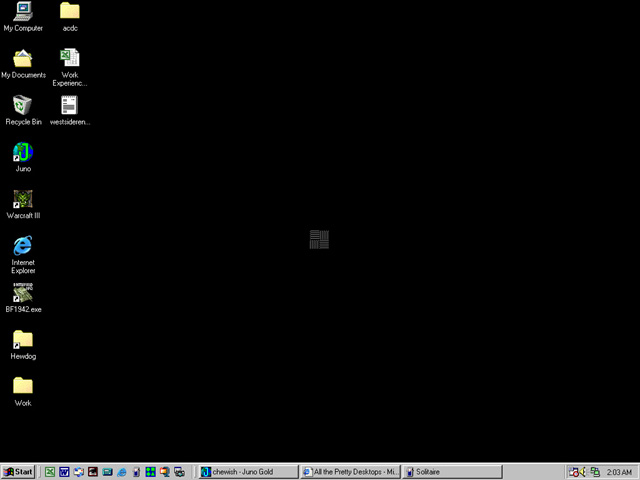The image size is (640, 480).
Task: Launch Excel from the Quick Launch bar
Action: coord(49,471)
